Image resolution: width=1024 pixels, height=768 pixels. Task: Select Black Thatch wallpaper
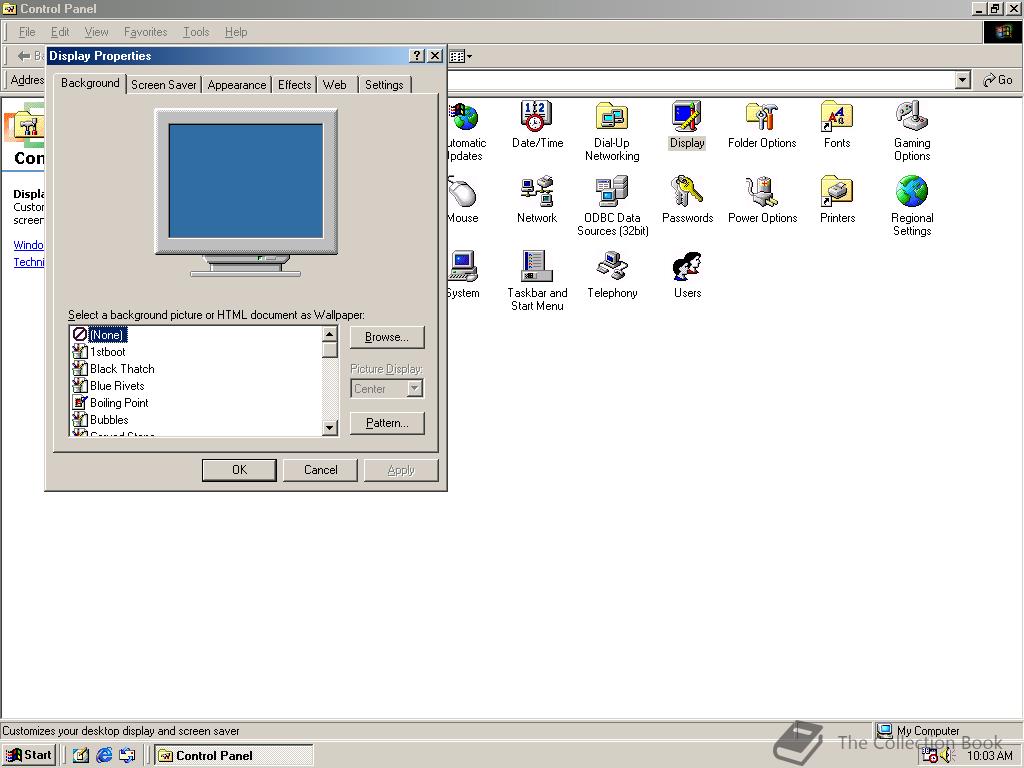click(x=114, y=368)
